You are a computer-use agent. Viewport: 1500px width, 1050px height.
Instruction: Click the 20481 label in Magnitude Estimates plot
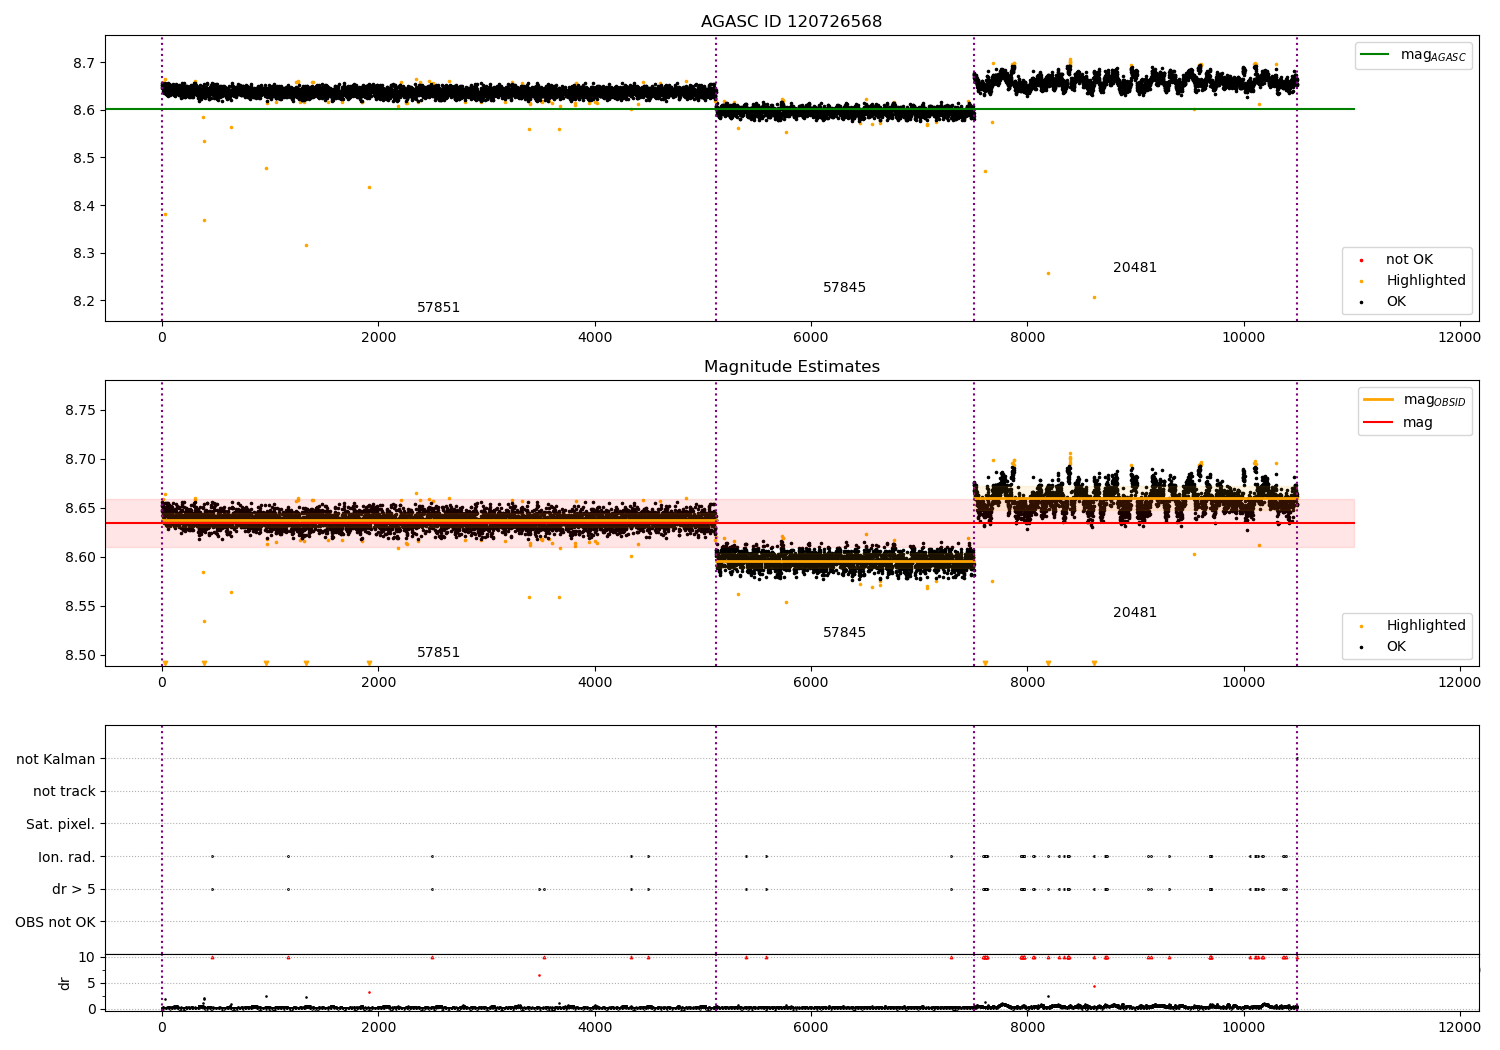pos(1135,613)
